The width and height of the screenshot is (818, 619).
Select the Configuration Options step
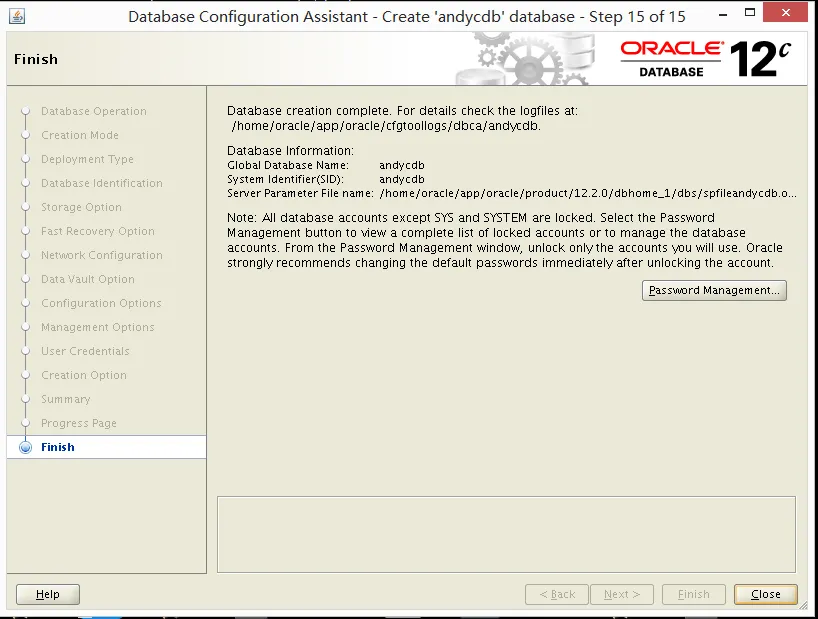coord(101,303)
